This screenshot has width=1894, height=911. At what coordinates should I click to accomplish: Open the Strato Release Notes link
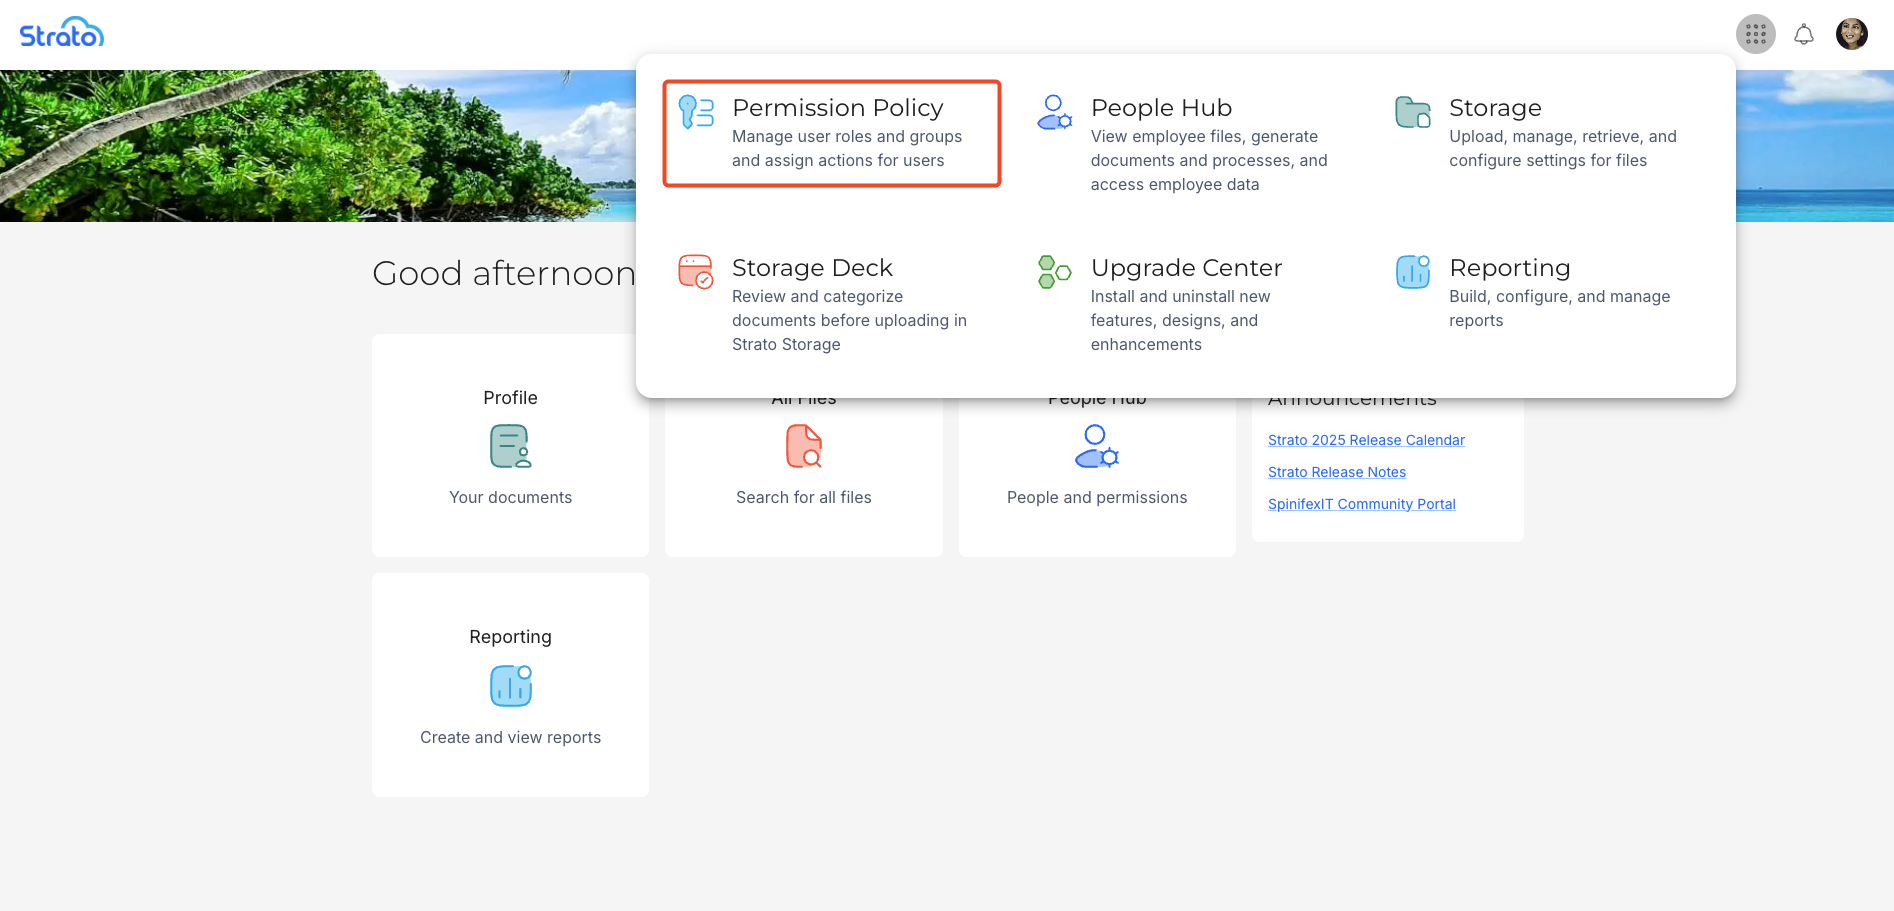(x=1336, y=472)
